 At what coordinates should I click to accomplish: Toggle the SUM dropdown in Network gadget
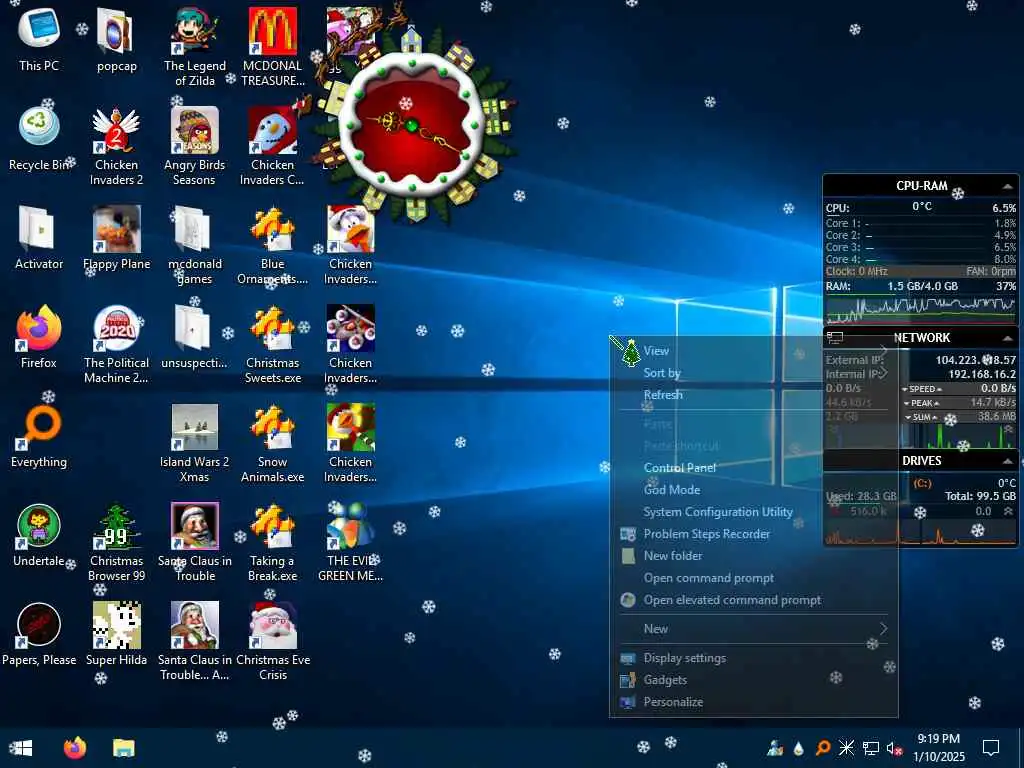pyautogui.click(x=921, y=417)
